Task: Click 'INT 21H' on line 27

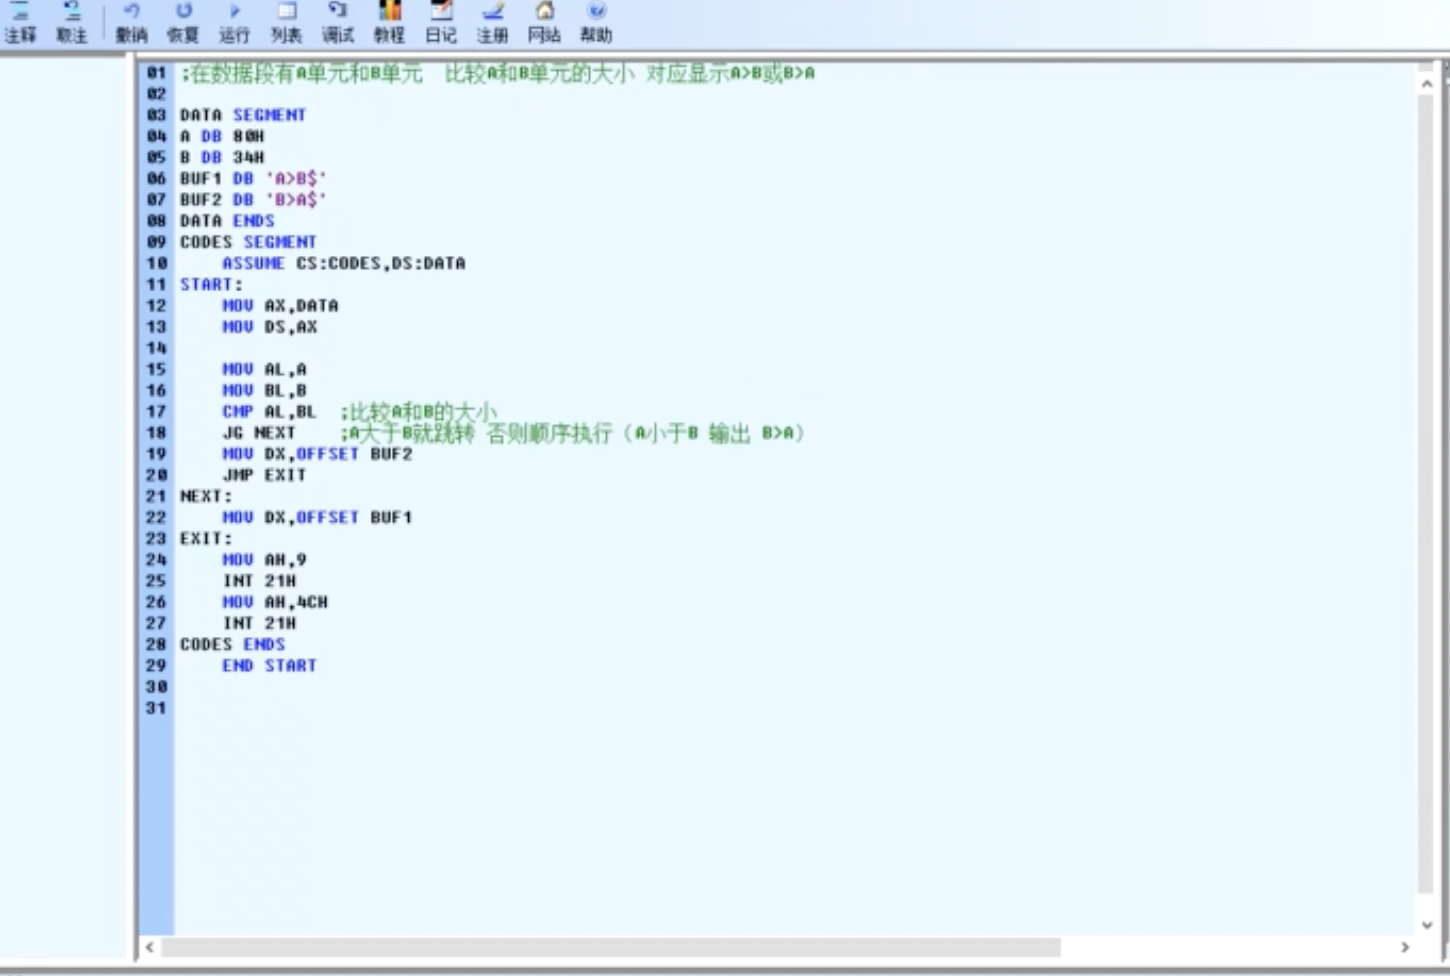Action: tap(259, 623)
